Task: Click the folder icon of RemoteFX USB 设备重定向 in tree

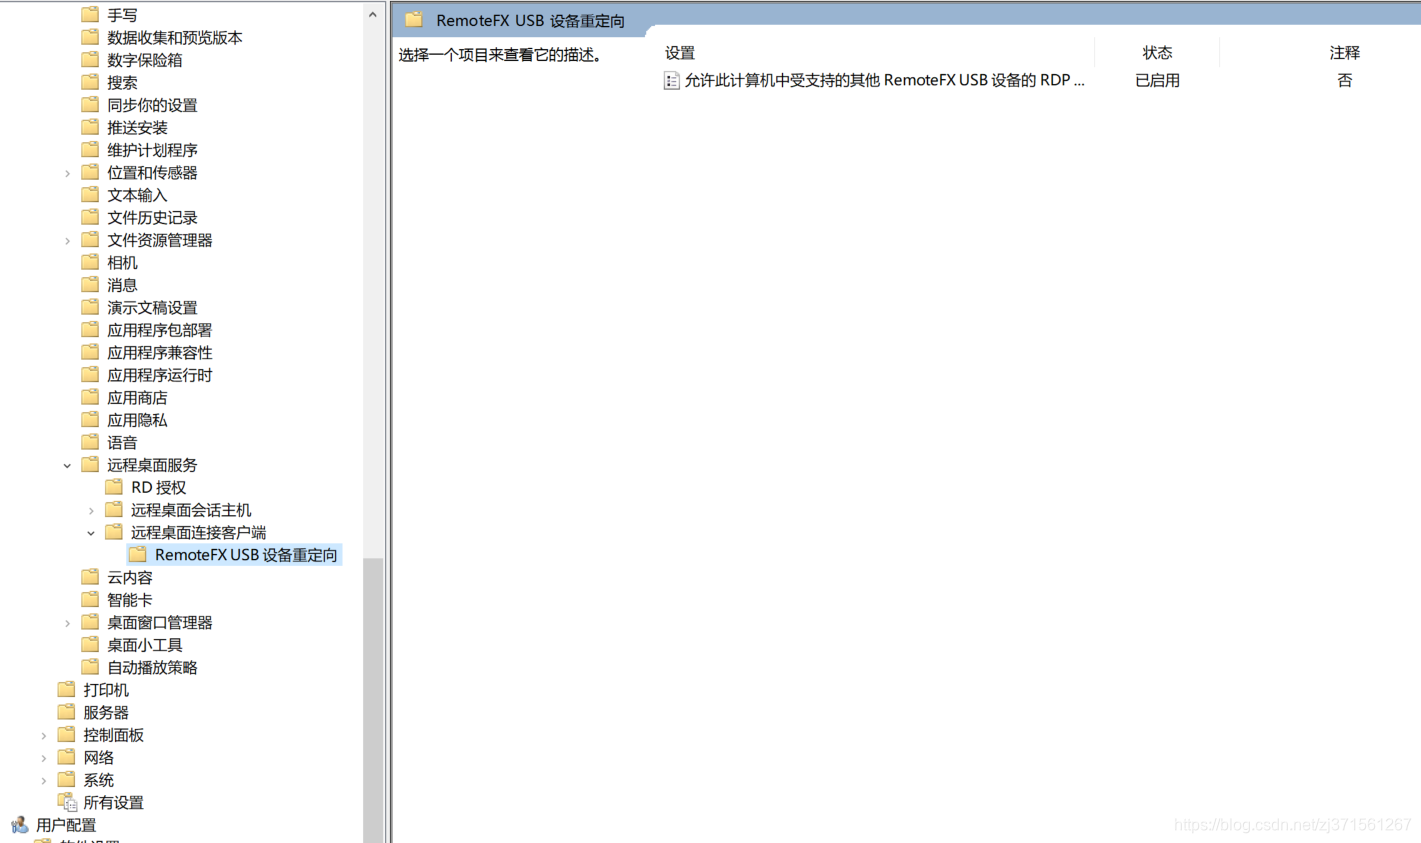Action: [138, 555]
